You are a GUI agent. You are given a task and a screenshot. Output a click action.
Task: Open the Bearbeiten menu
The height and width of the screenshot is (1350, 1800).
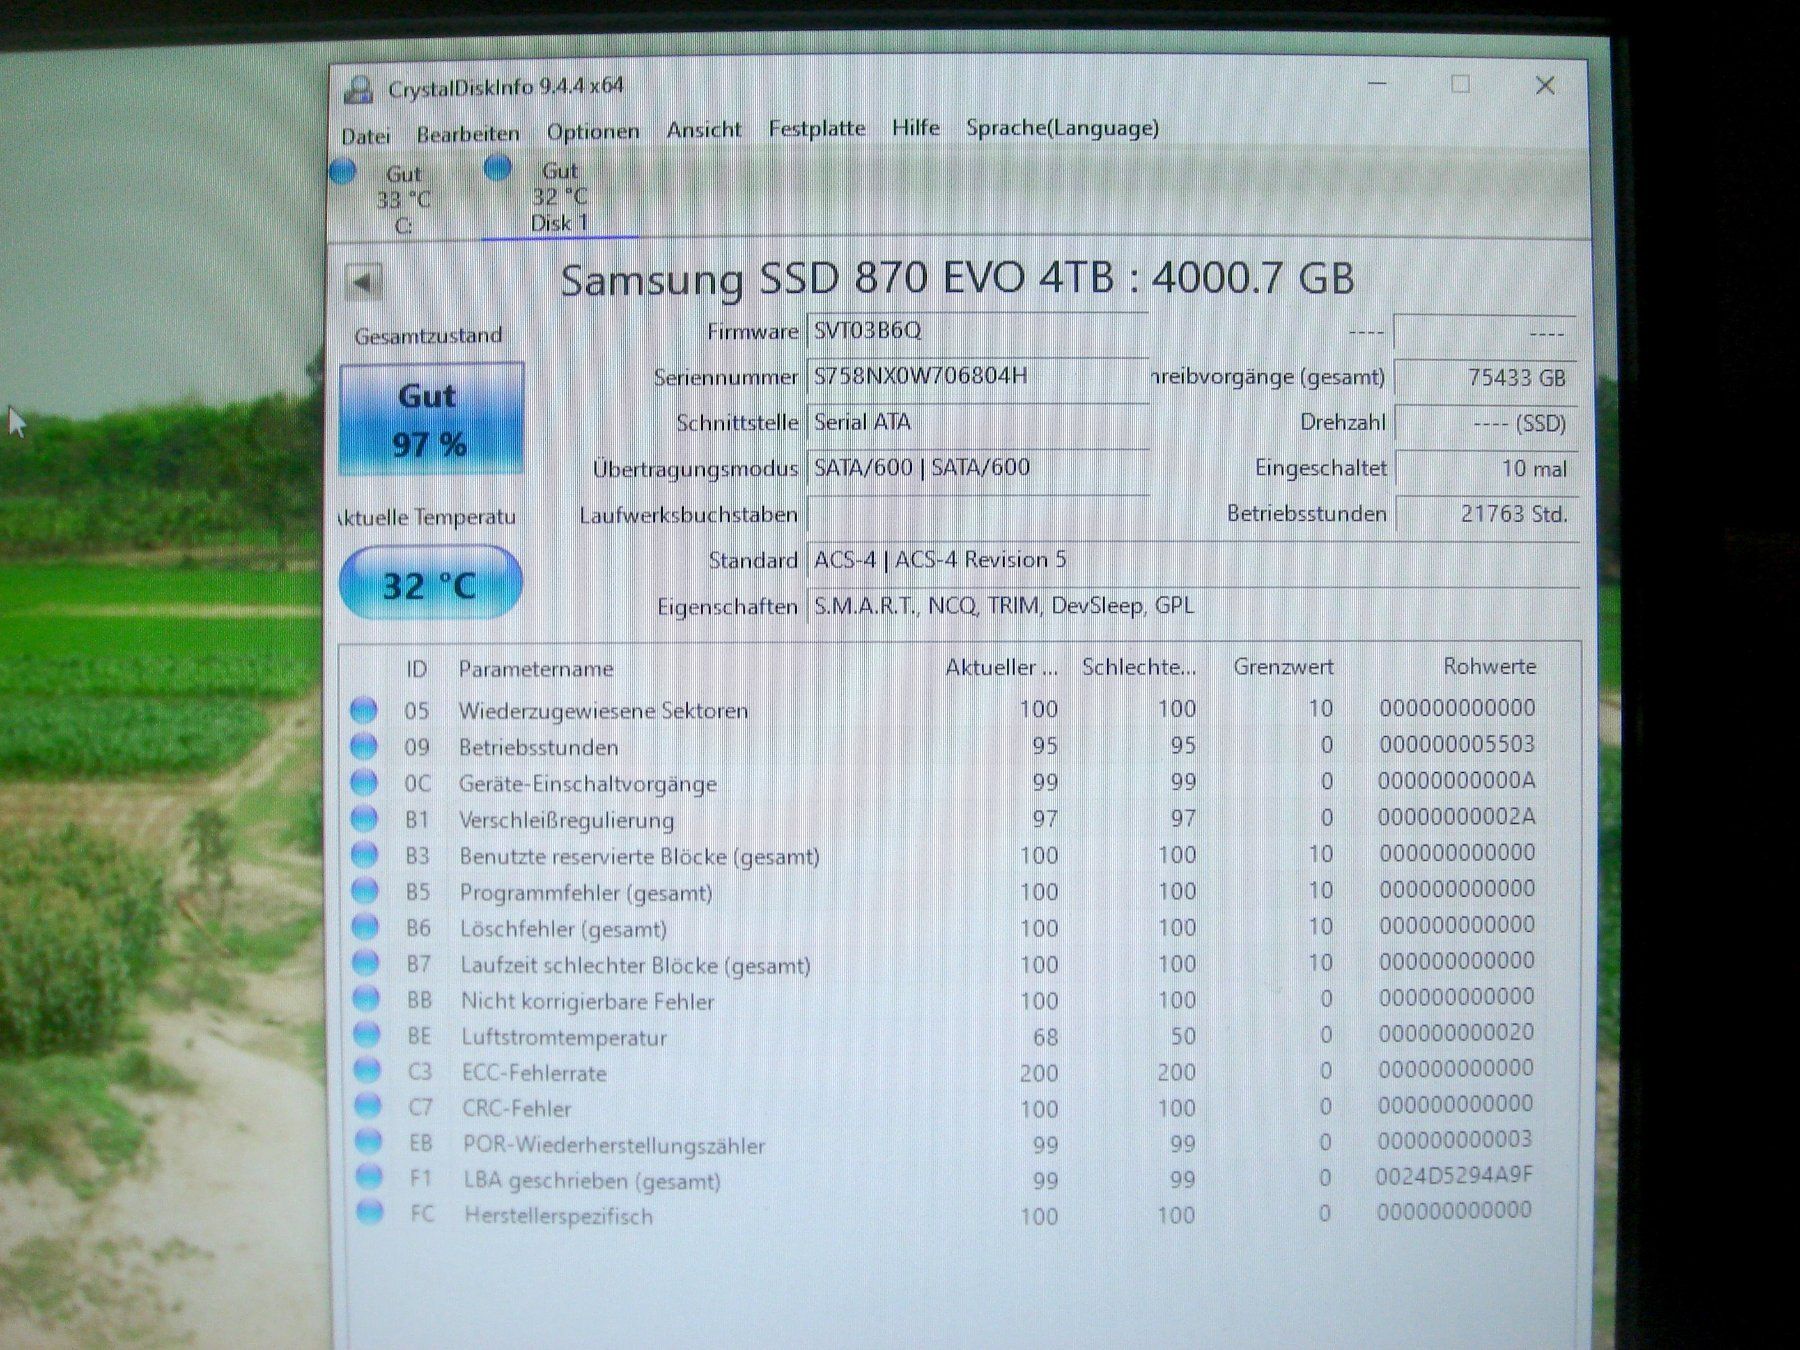pos(468,134)
